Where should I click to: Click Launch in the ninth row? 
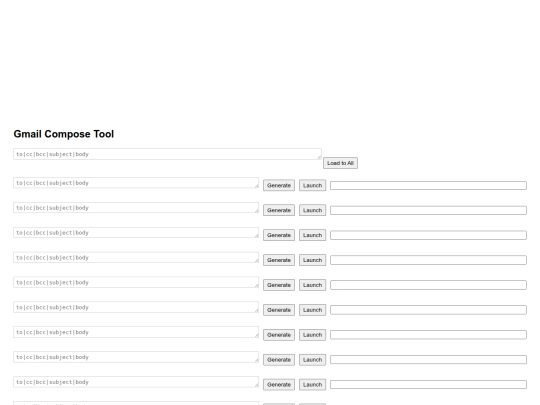(312, 385)
